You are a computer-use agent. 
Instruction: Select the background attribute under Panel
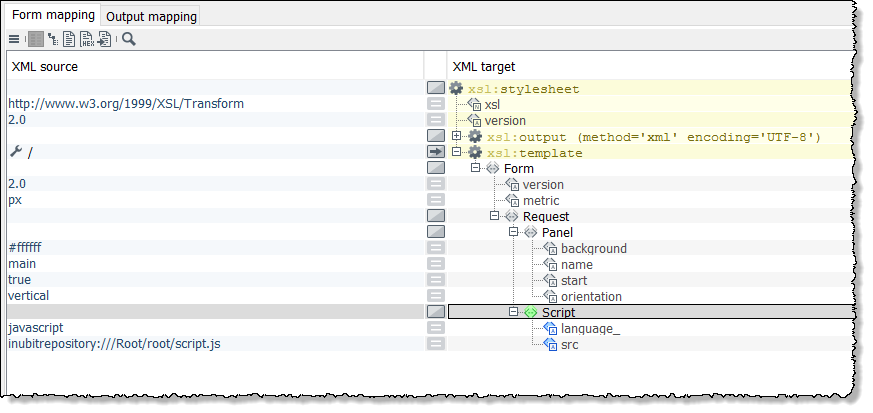point(593,248)
